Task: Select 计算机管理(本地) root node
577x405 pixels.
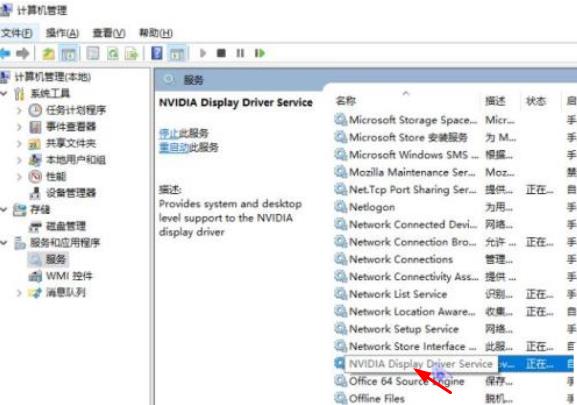Action: (52, 77)
